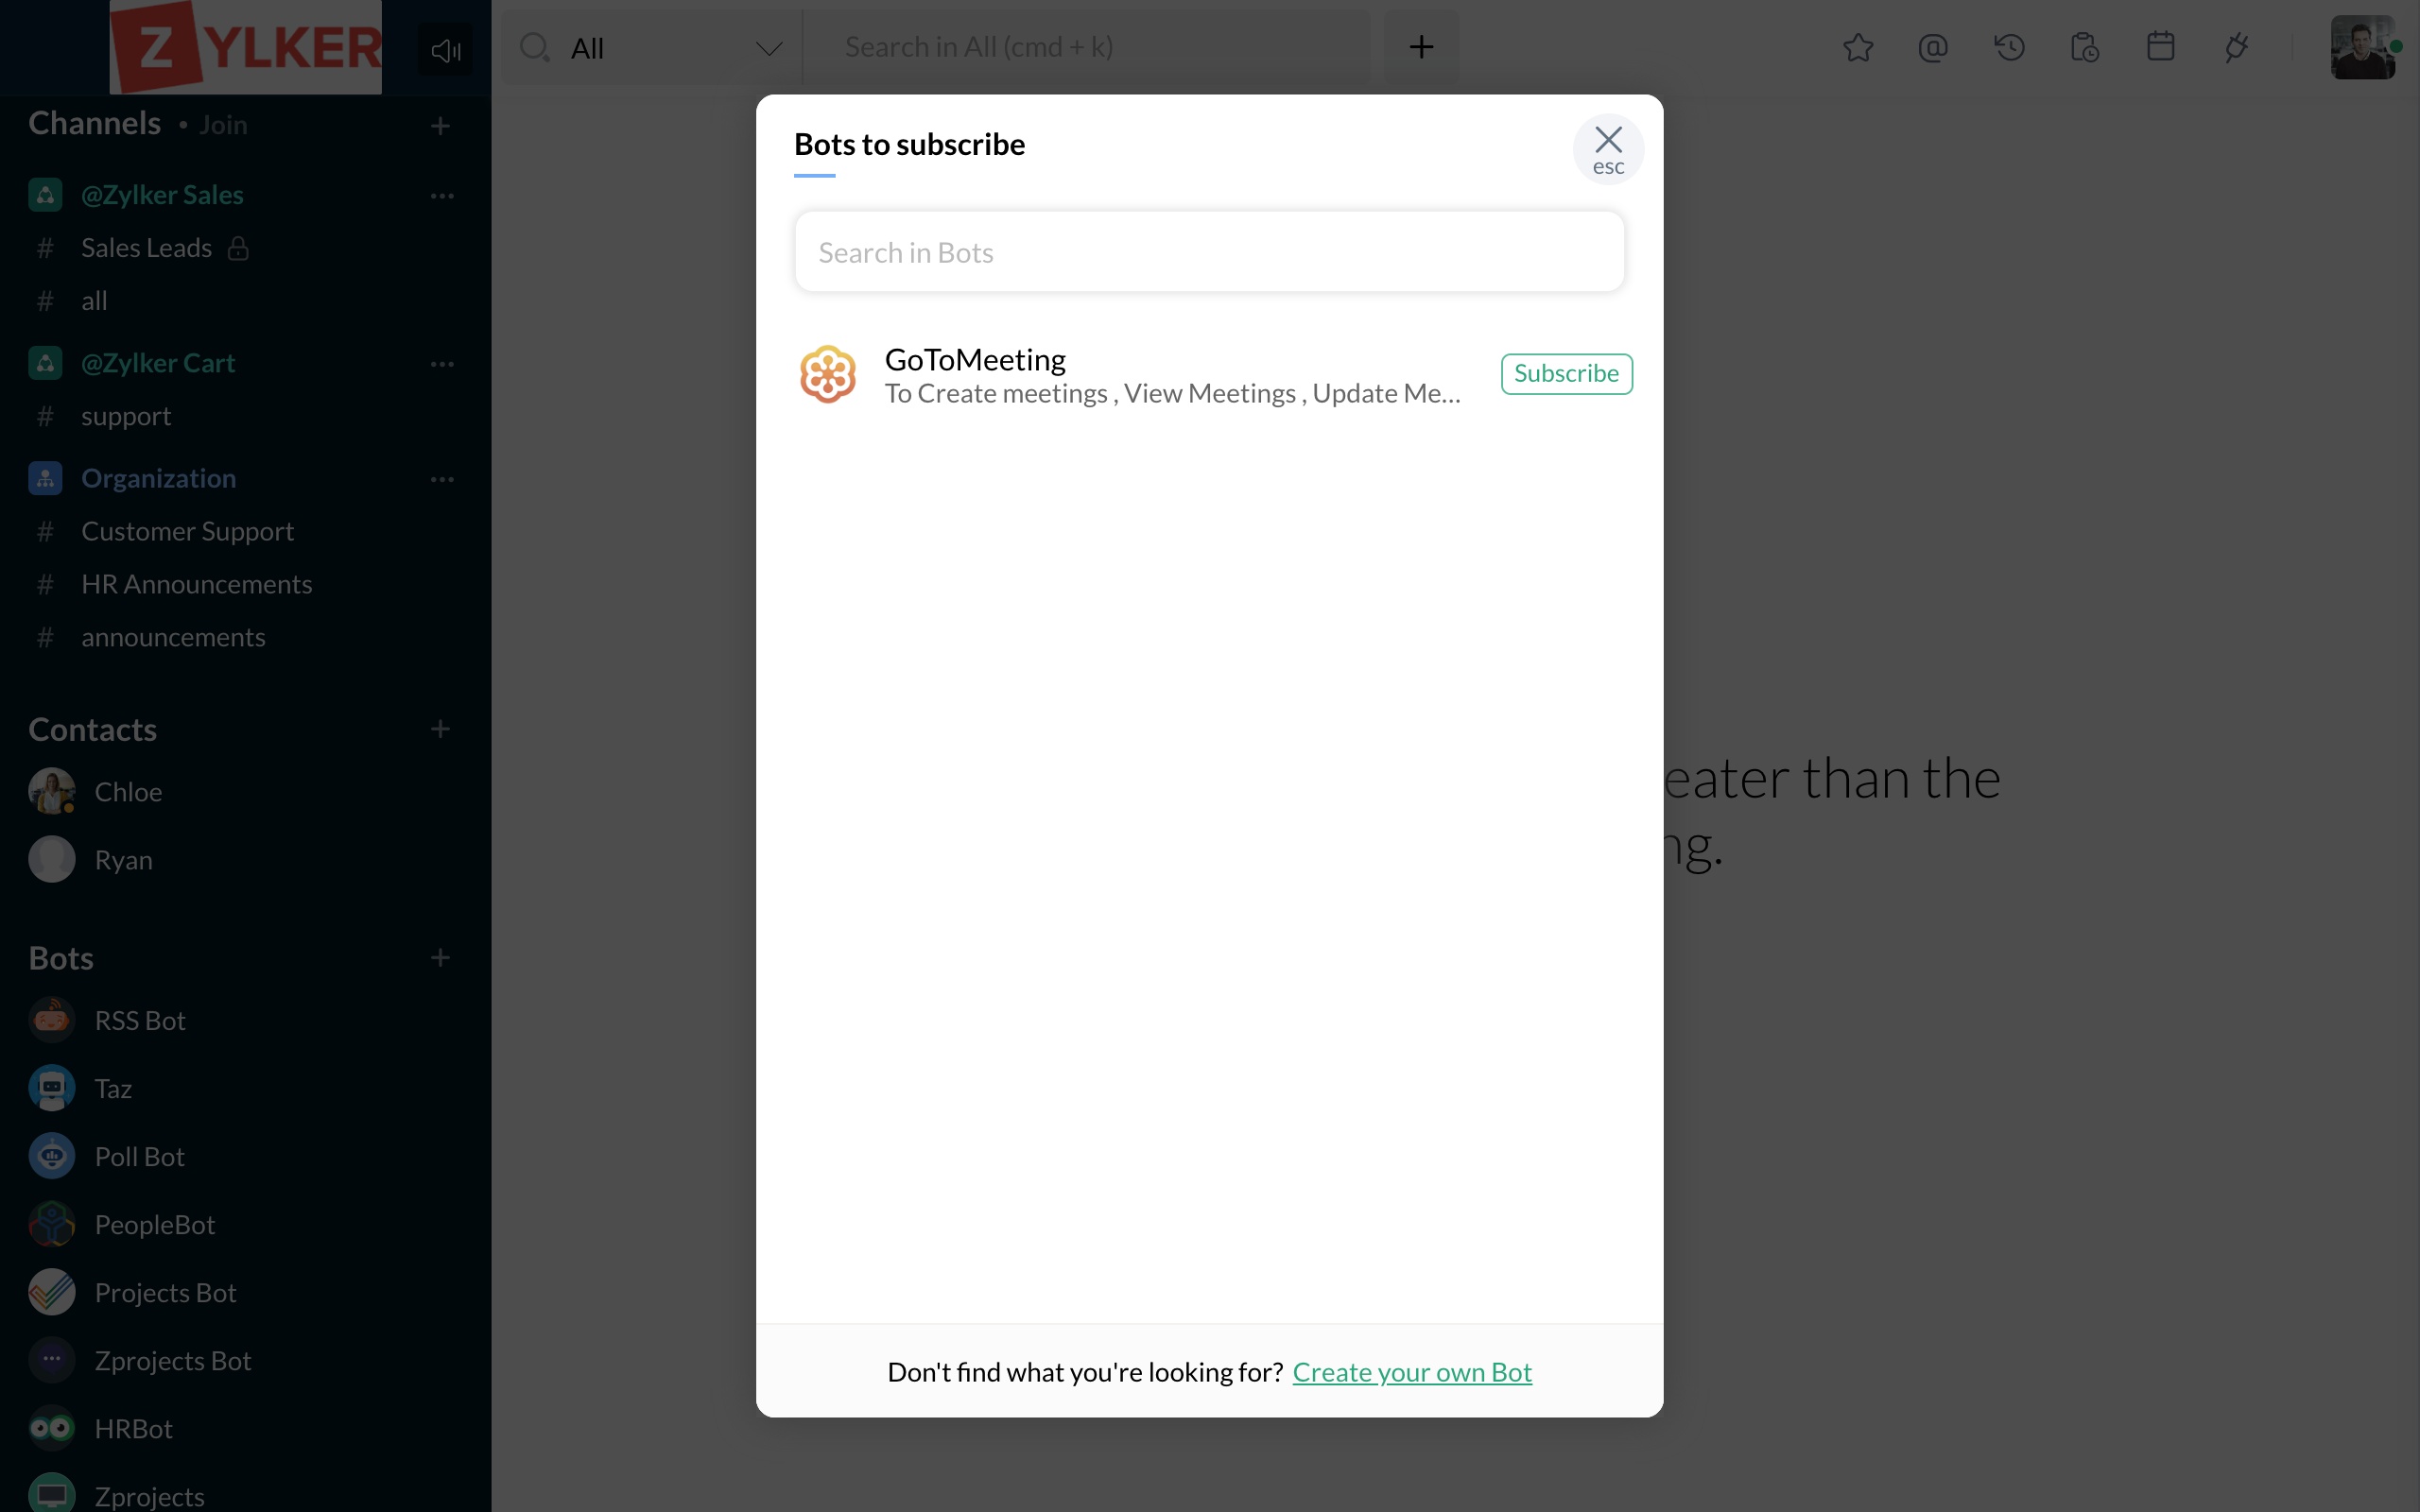Screen dimensions: 2420x1512
Task: Click the Bots section heading
Action: [61, 959]
